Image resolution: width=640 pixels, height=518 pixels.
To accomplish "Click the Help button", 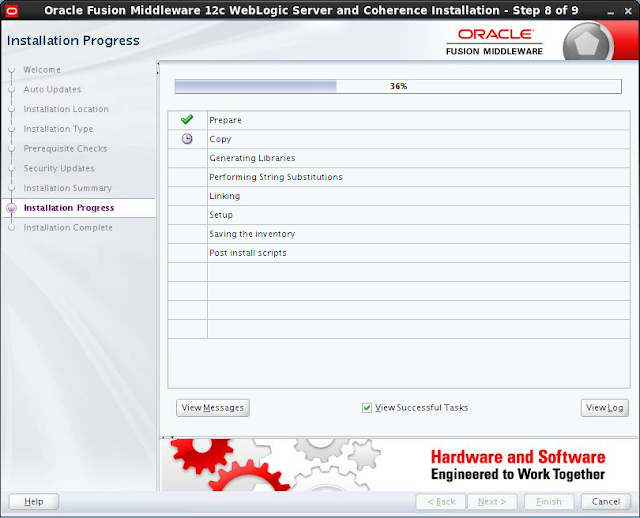I will pos(34,502).
